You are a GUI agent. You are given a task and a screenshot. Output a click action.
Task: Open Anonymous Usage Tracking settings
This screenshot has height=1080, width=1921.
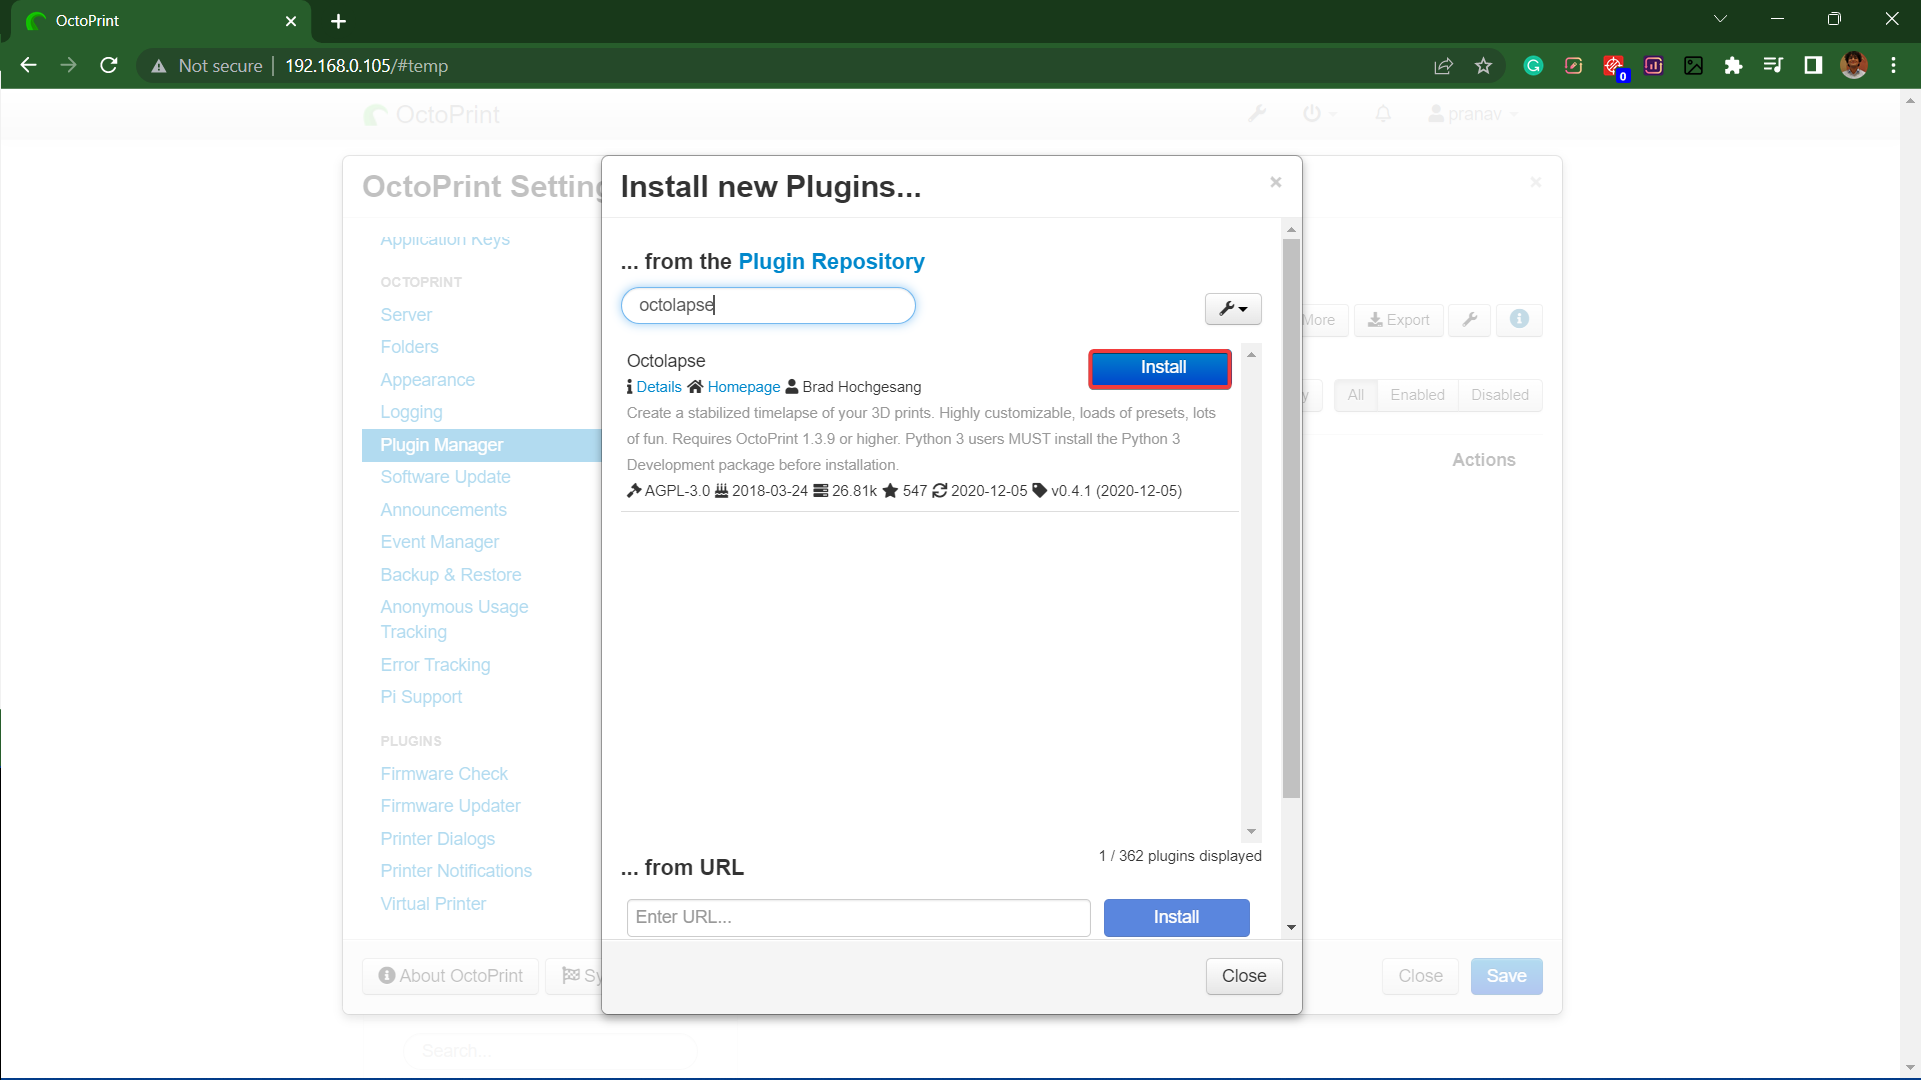pyautogui.click(x=454, y=619)
